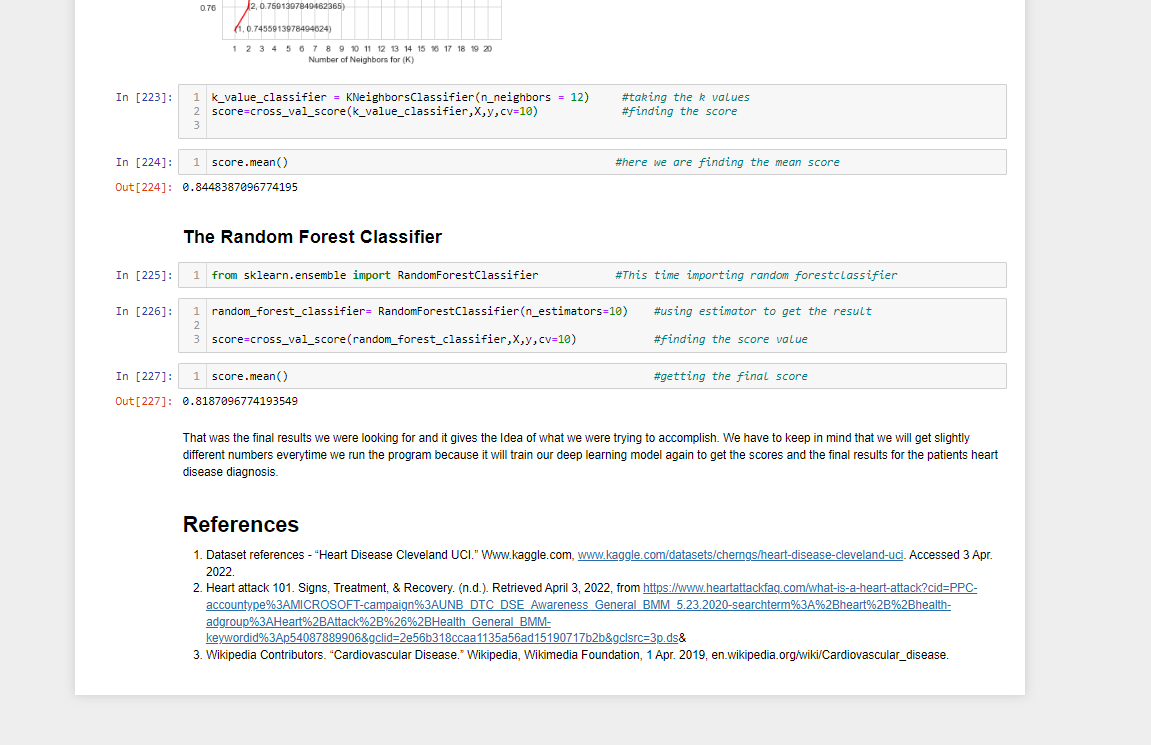Open the heartattackfaq.com reference link
This screenshot has width=1151, height=745.
[x=591, y=613]
